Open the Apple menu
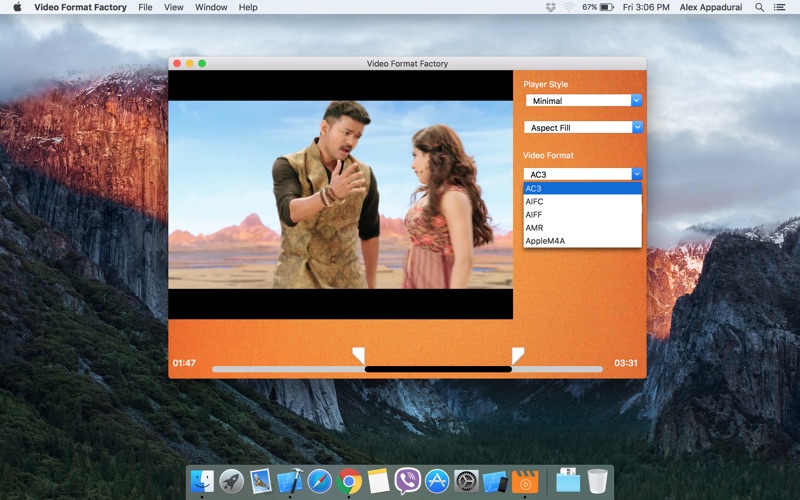 click(x=17, y=7)
